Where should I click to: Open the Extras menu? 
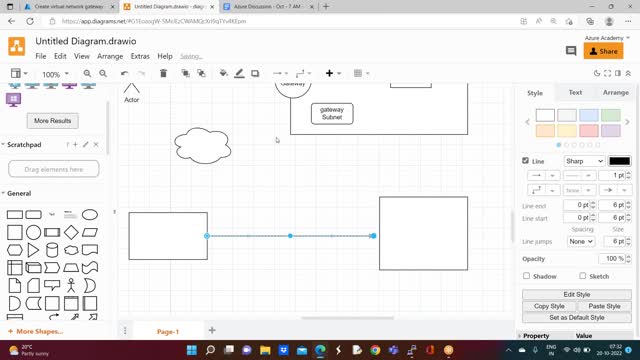point(140,56)
